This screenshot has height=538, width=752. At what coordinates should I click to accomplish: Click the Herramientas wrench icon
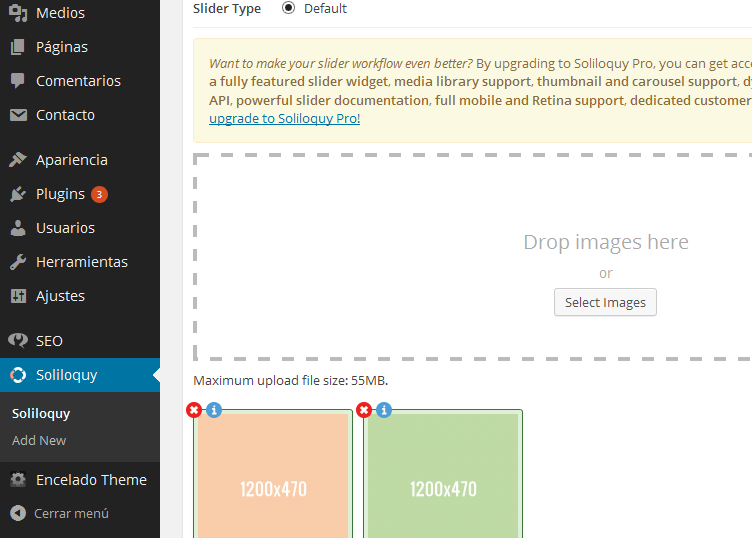(x=18, y=262)
